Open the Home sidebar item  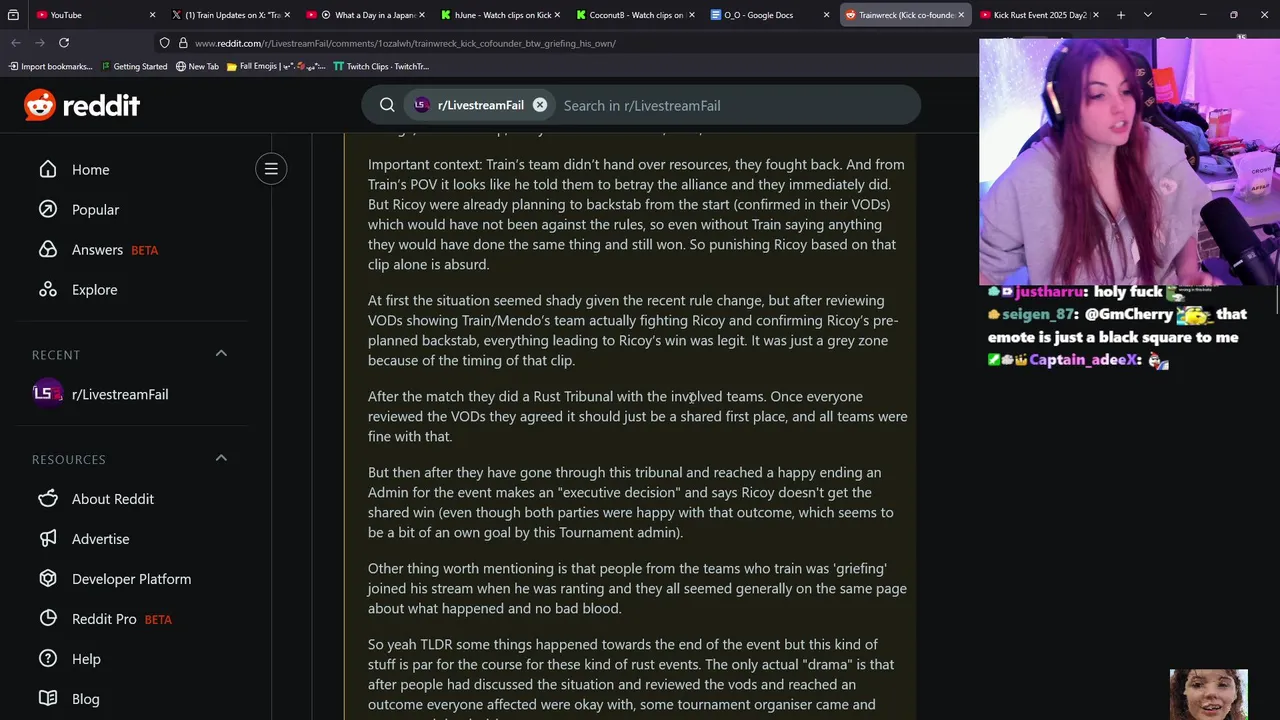(90, 170)
